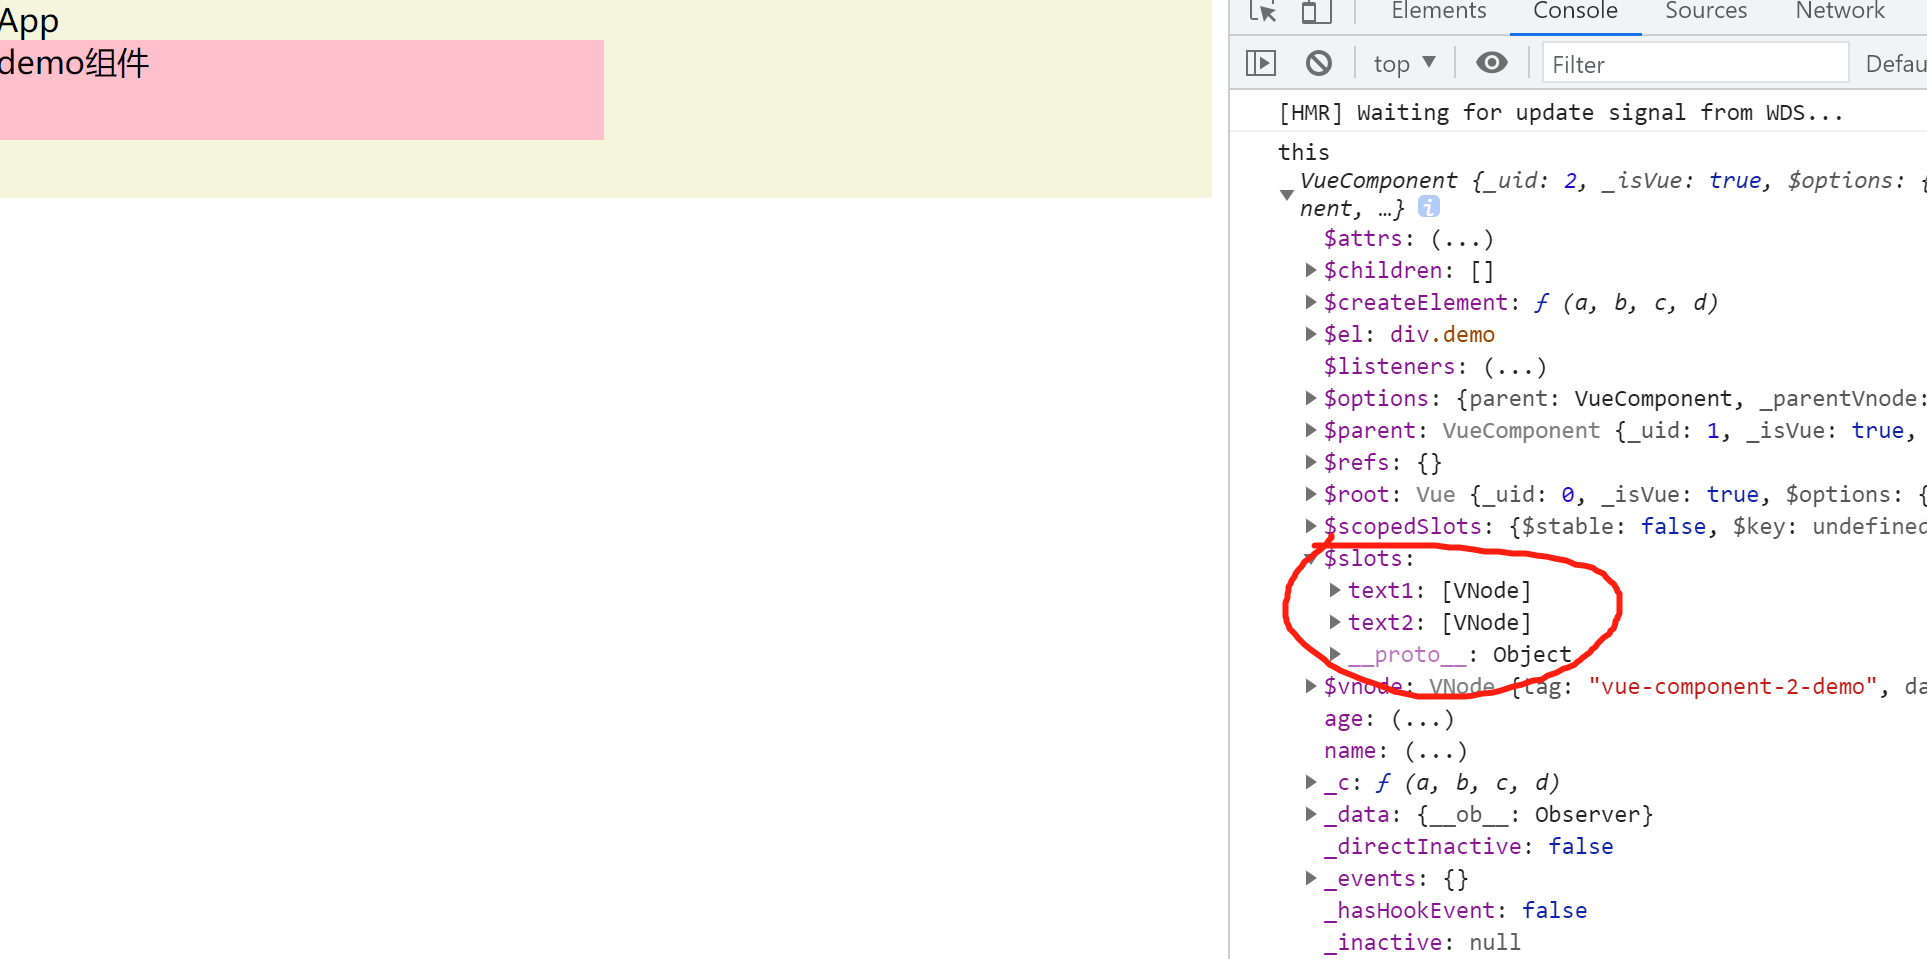Expand the text1 VNode slot
1927x959 pixels.
(x=1334, y=590)
